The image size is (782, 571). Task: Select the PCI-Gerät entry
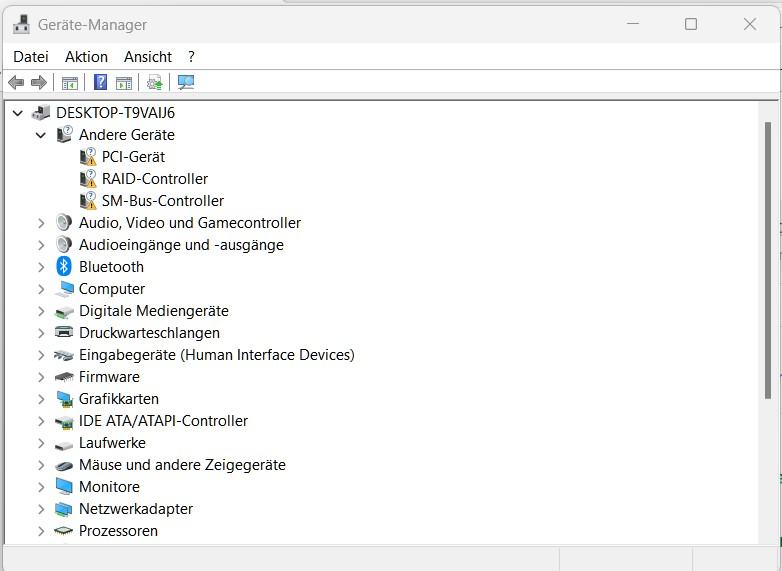click(x=133, y=157)
